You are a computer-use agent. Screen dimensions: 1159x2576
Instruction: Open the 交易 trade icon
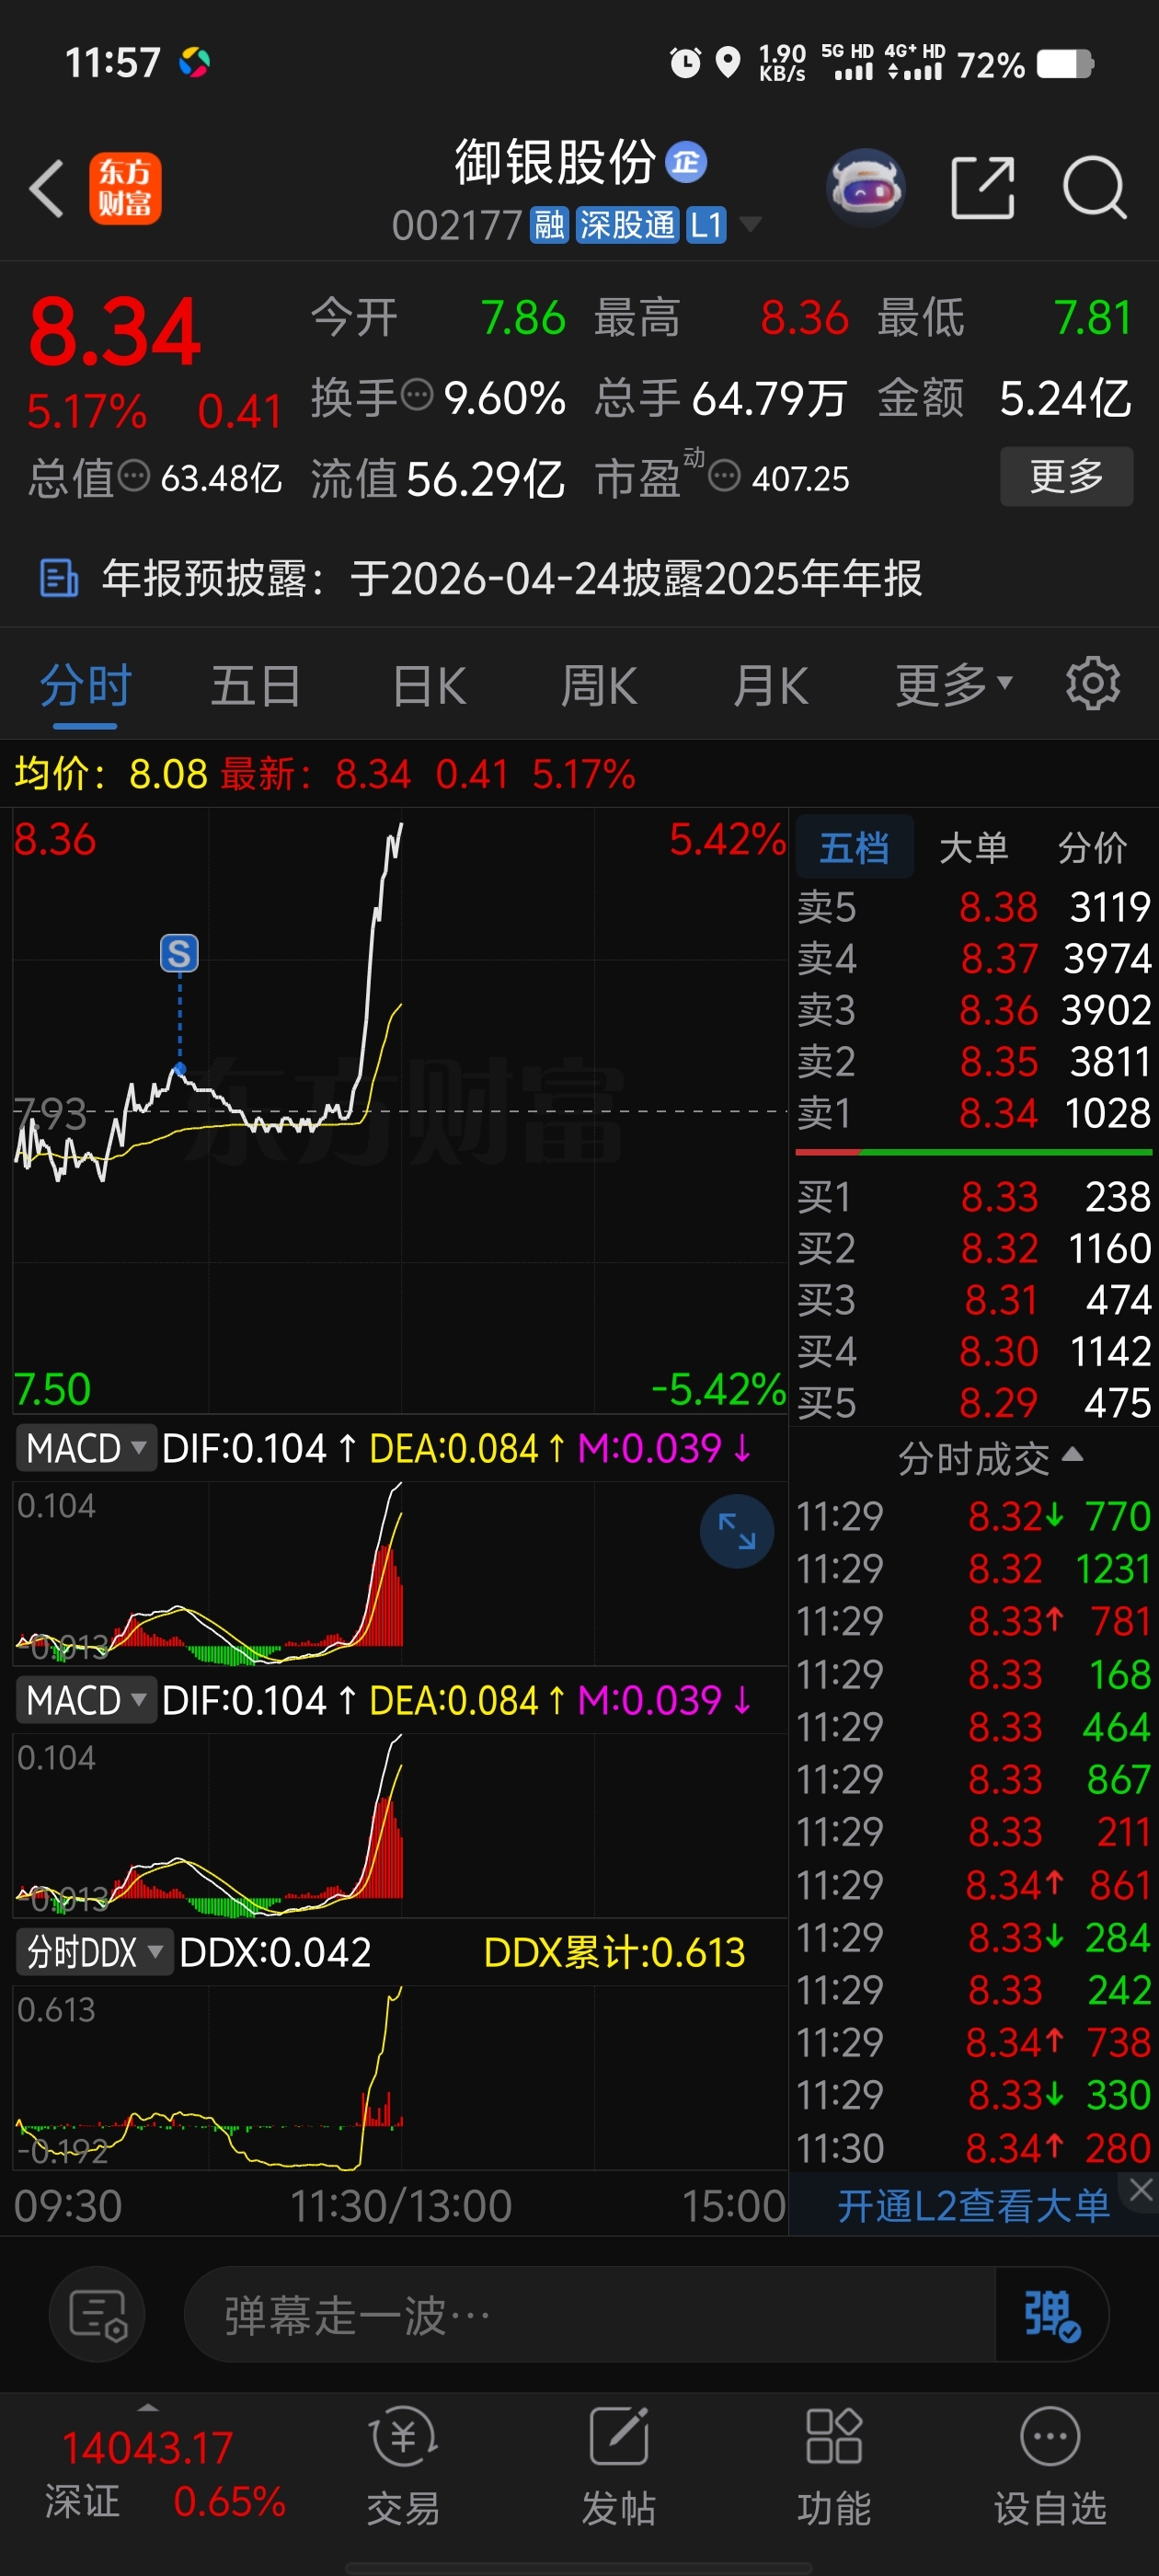(403, 2465)
